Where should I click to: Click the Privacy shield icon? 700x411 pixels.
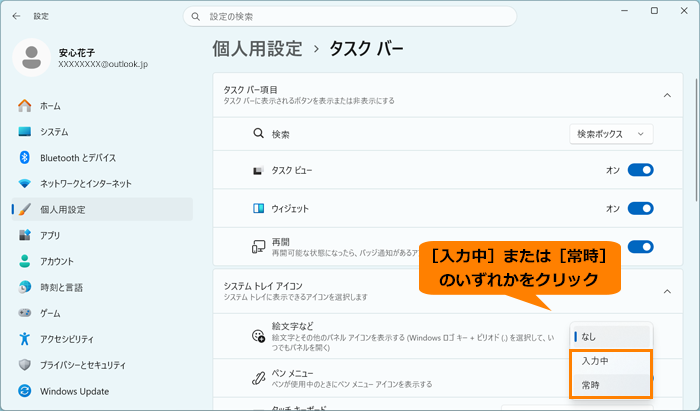pos(25,365)
